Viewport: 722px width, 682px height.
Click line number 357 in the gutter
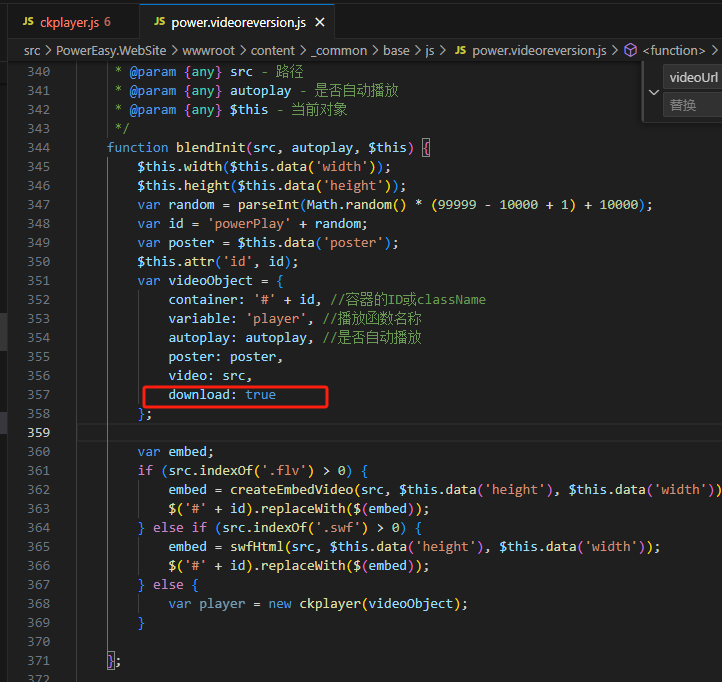coord(38,394)
